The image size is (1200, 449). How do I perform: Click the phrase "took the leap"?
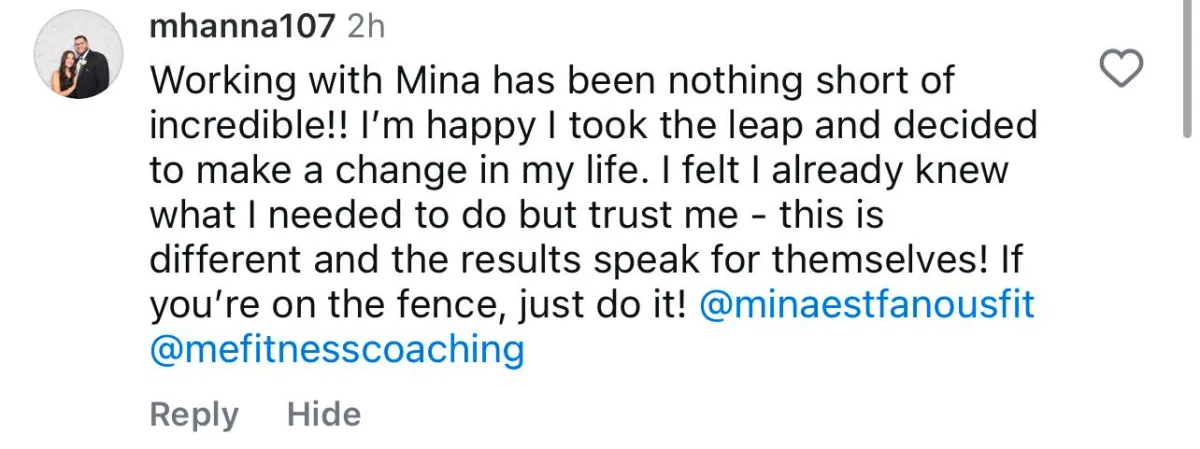tap(660, 125)
